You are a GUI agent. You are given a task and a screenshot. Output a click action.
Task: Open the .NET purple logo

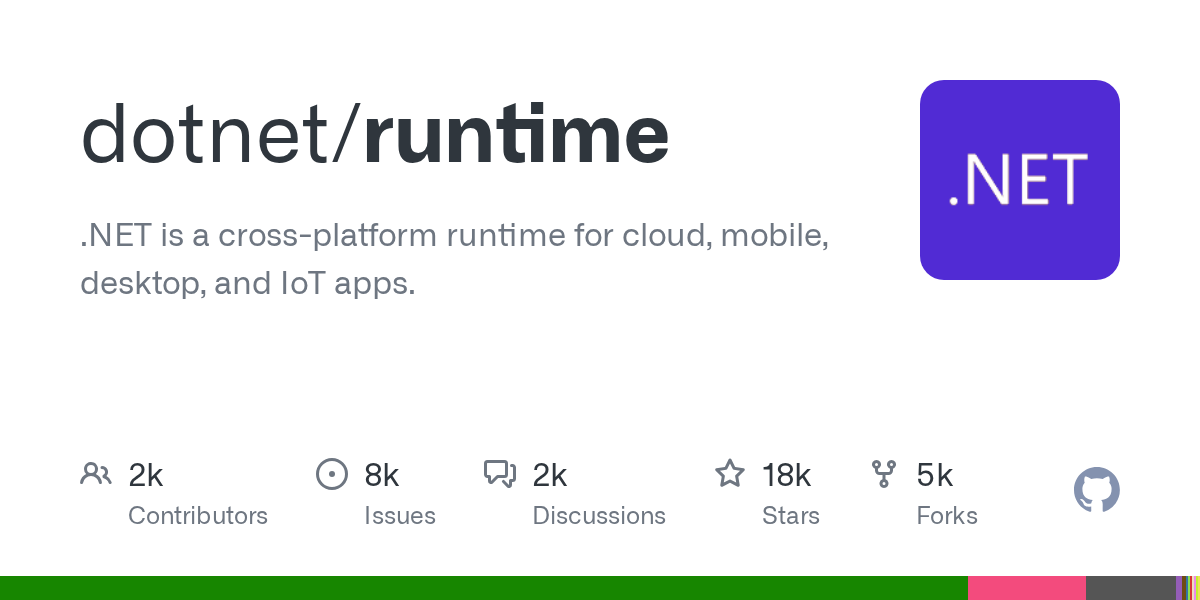pyautogui.click(x=1020, y=180)
